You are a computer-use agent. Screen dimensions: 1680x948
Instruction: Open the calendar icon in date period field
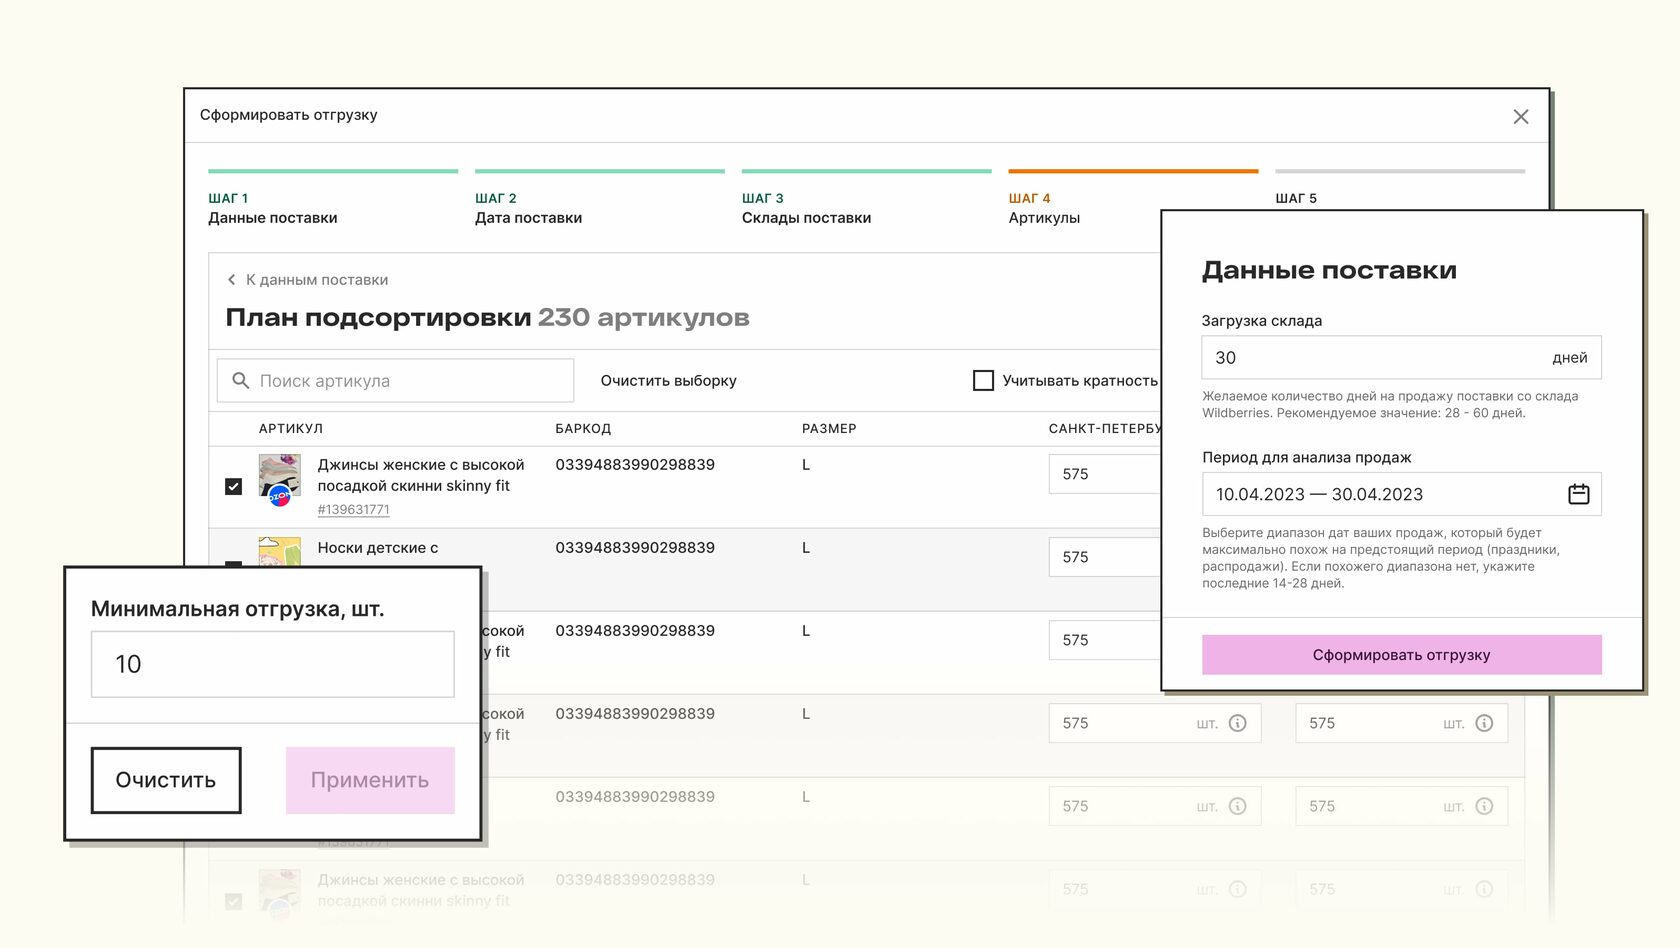pos(1578,494)
